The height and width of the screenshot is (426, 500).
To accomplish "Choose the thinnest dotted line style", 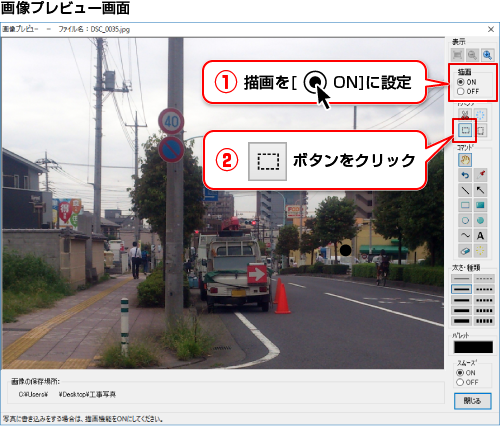I will coord(484,278).
